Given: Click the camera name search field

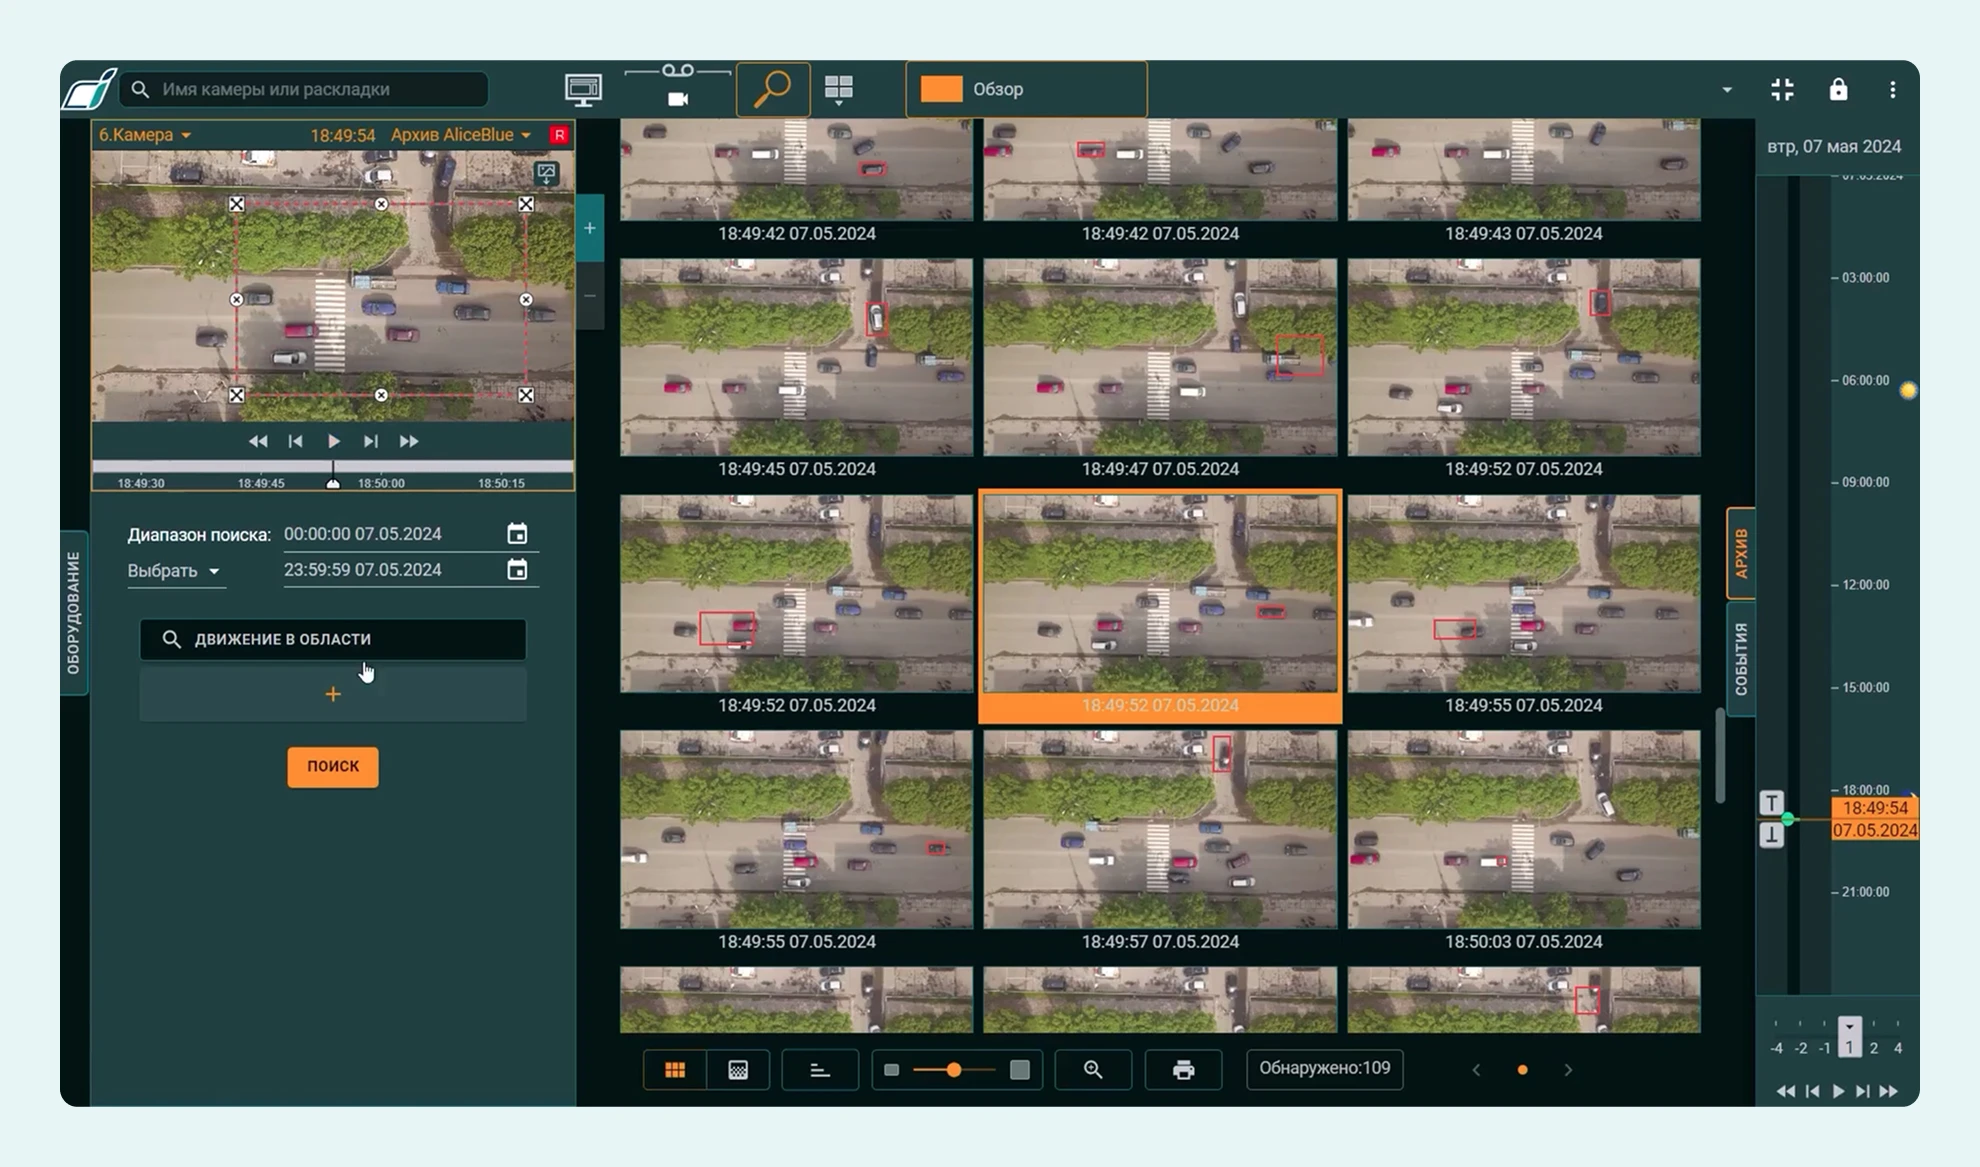Looking at the screenshot, I should [x=305, y=89].
